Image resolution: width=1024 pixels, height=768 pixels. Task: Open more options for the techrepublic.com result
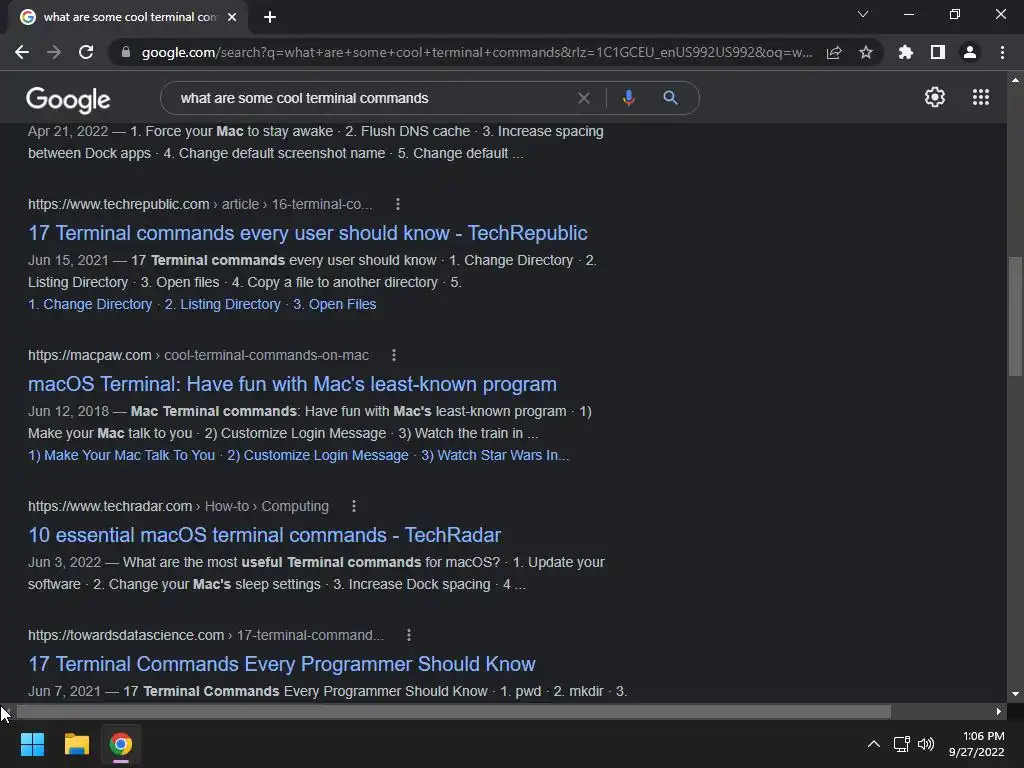(398, 204)
